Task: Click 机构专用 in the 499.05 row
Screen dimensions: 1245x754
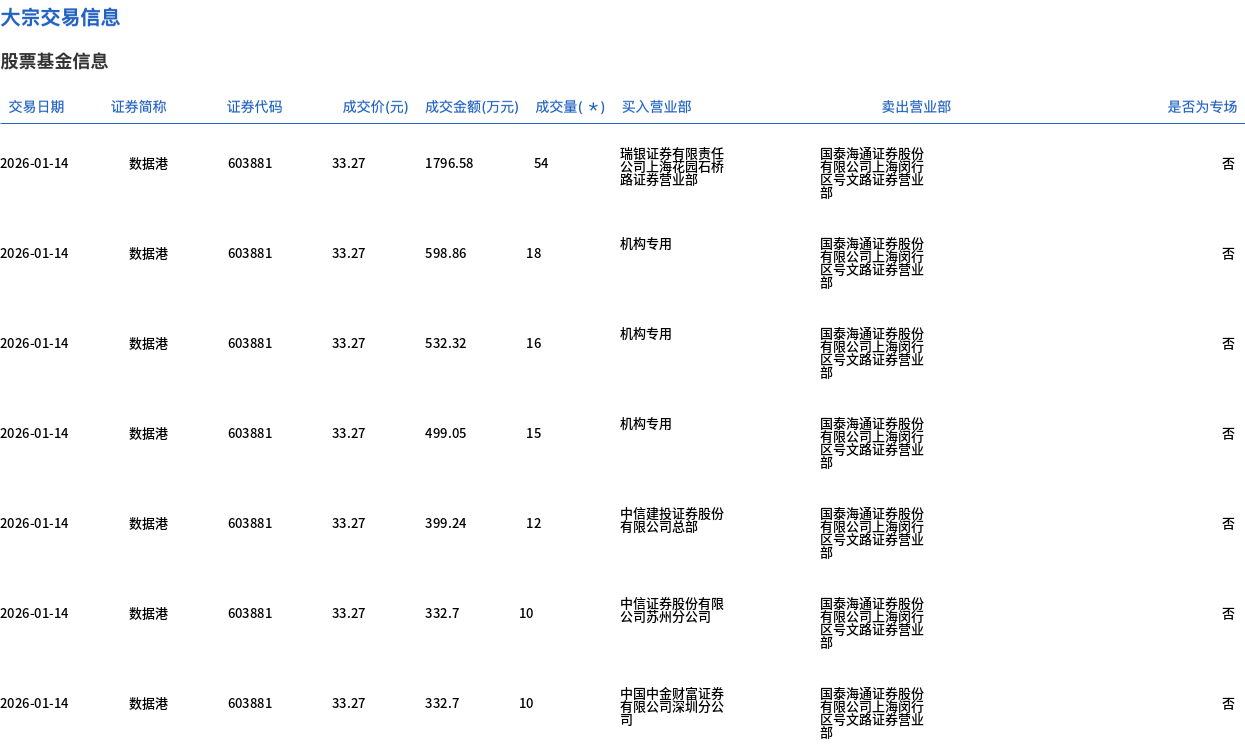Action: (x=646, y=424)
